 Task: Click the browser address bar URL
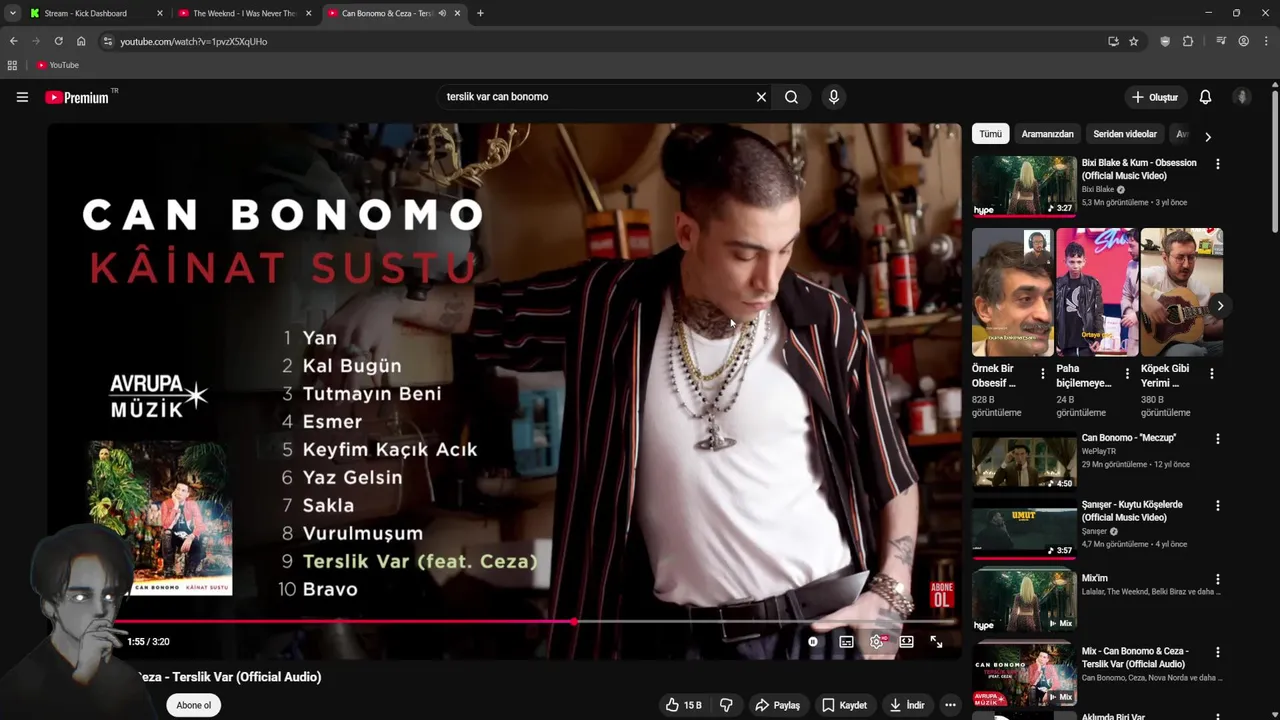tap(194, 41)
